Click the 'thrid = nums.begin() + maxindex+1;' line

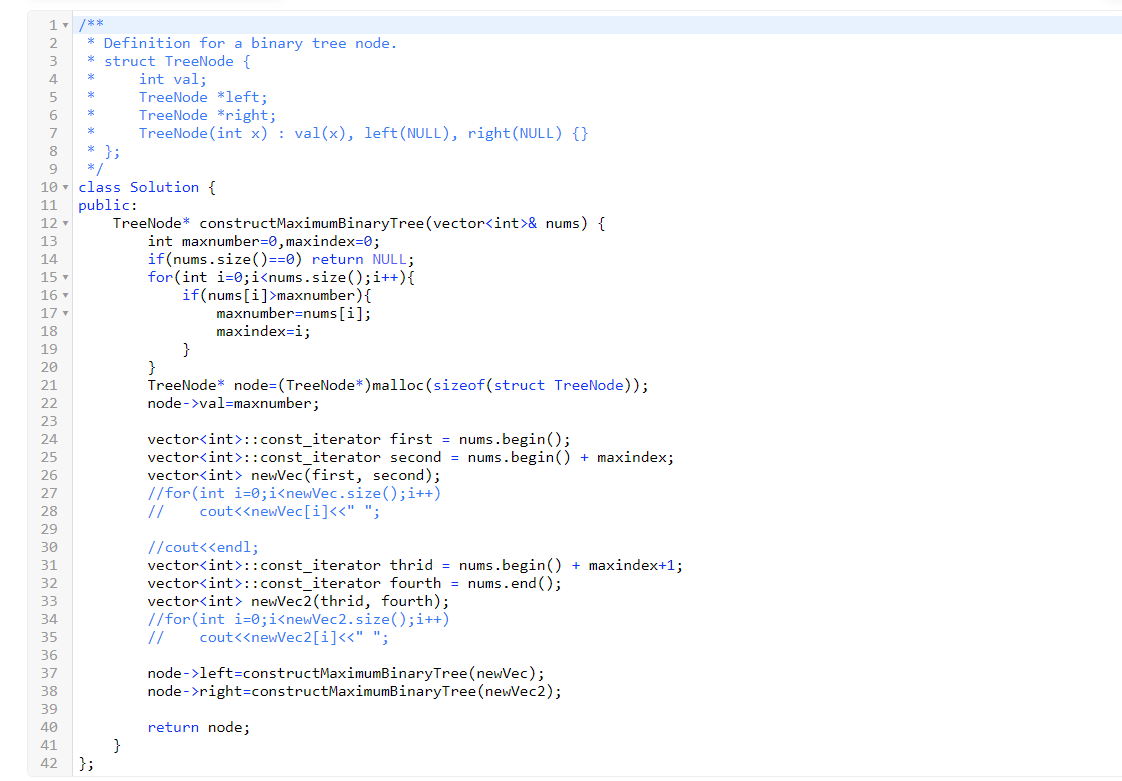pyautogui.click(x=415, y=565)
